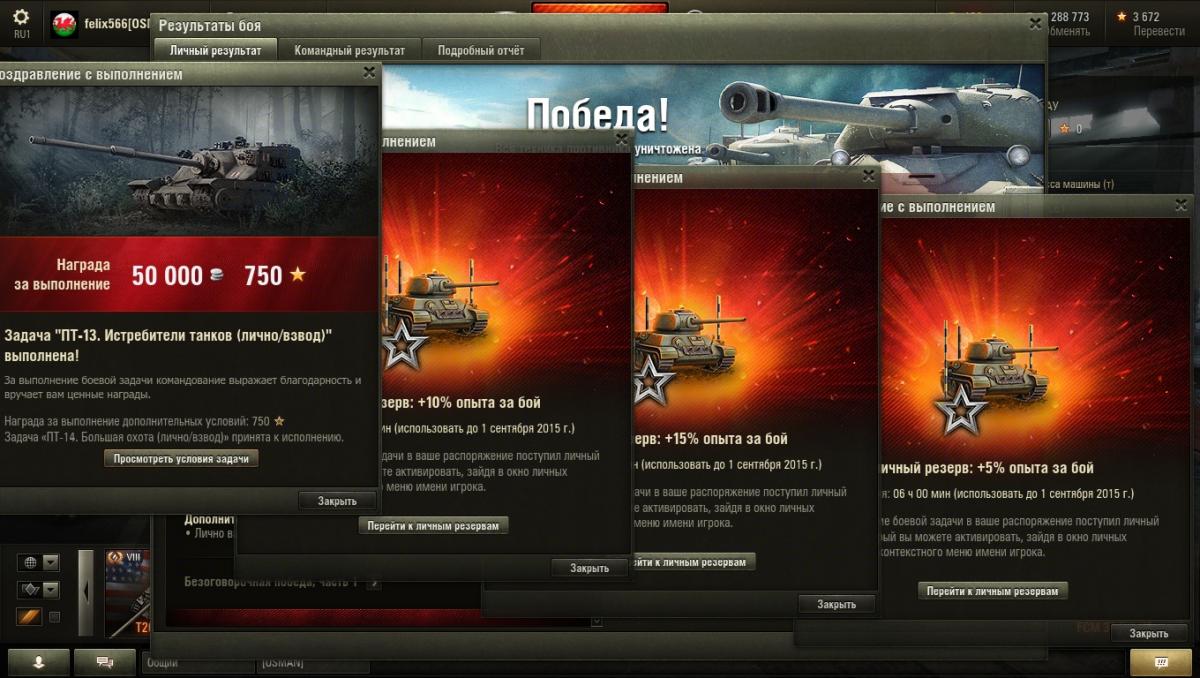
Task: Open the contacts list button
Action: tap(39, 662)
